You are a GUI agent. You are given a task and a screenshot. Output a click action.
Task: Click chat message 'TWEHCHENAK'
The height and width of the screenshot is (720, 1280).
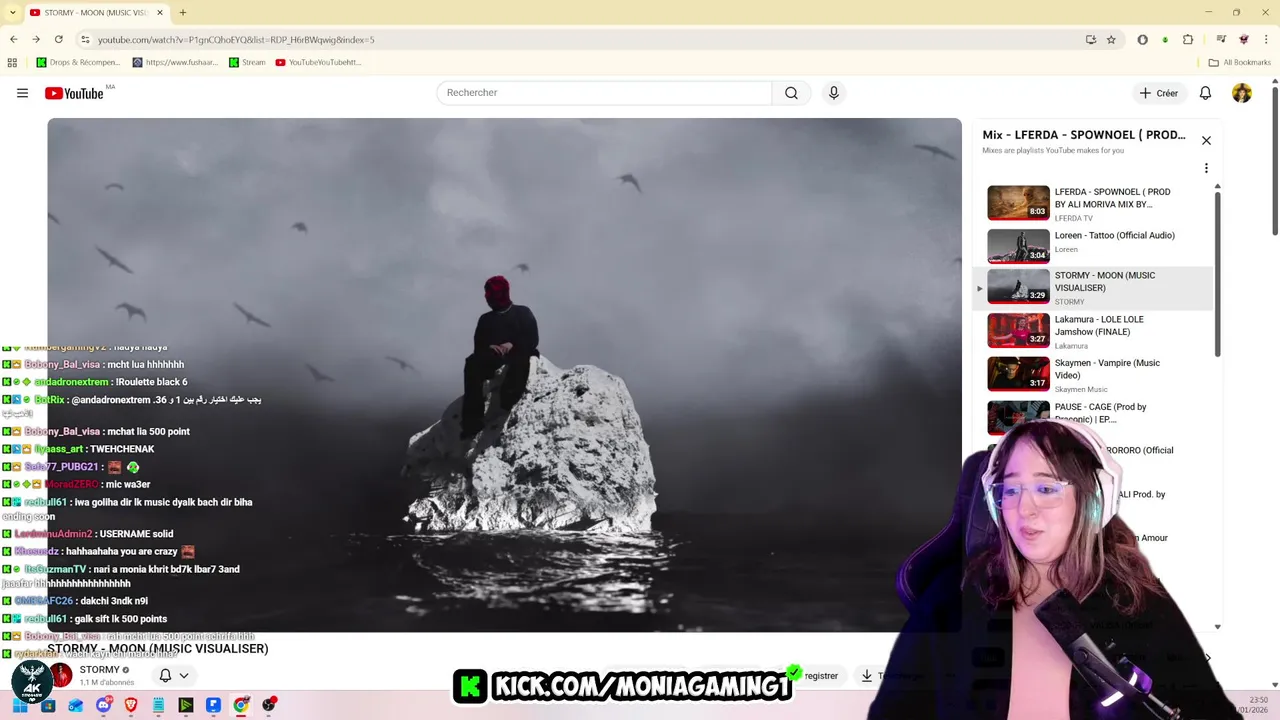[122, 449]
